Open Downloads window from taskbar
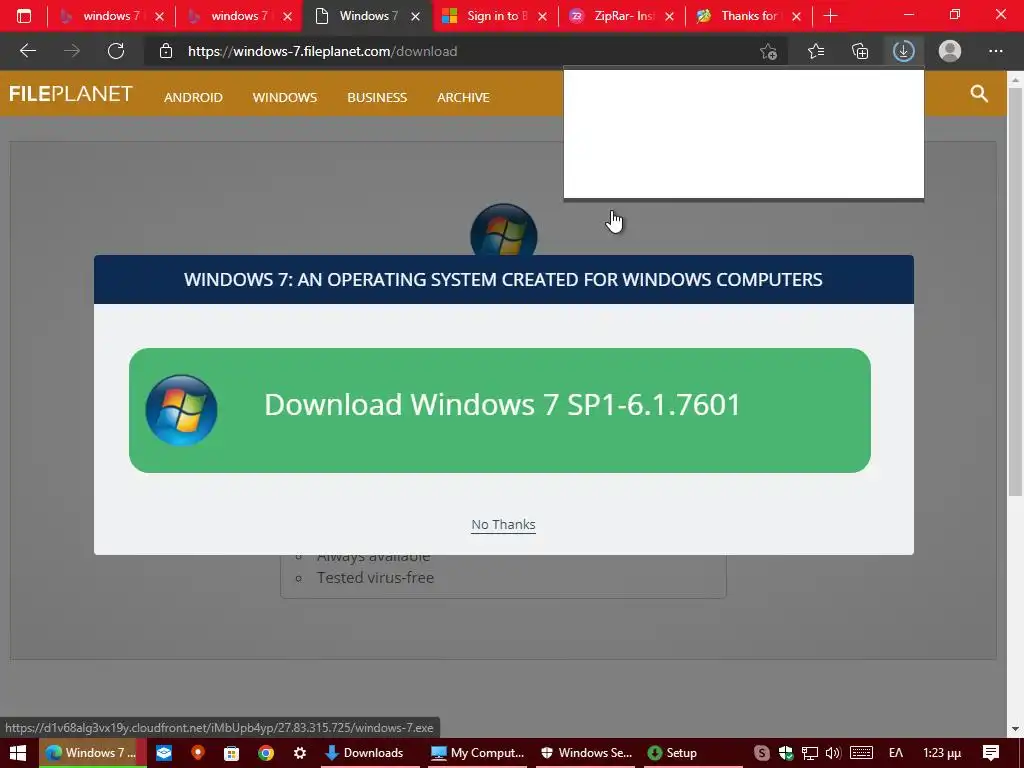 pos(370,753)
